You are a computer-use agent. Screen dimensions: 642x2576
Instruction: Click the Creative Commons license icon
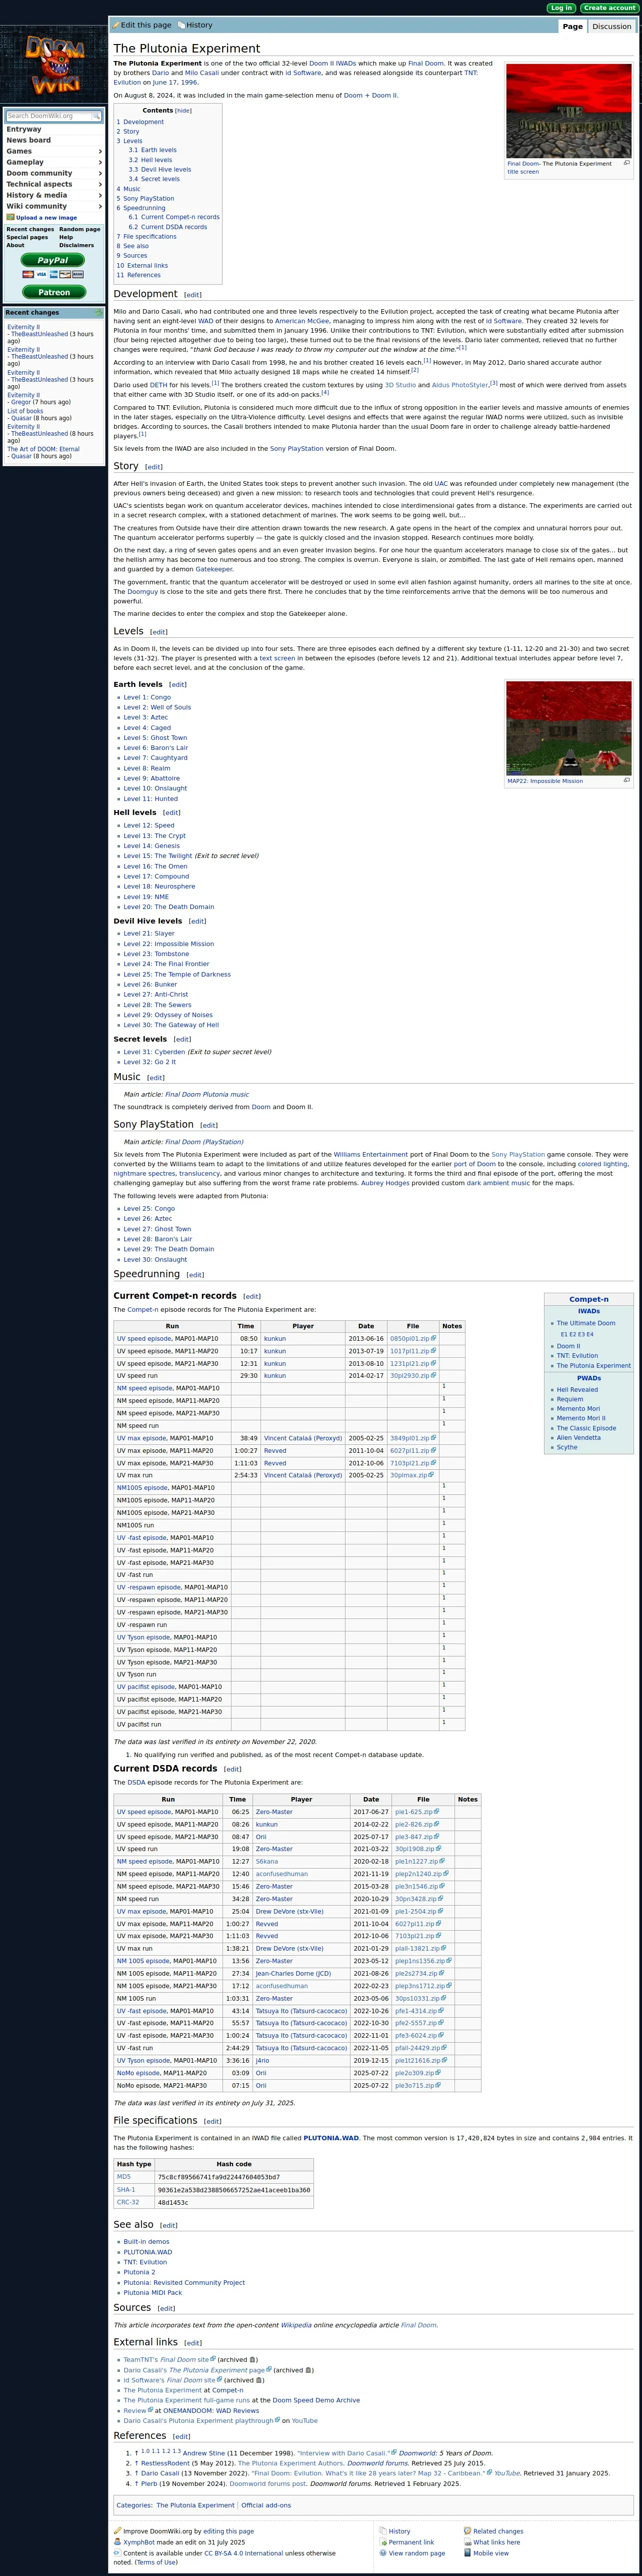(117, 2552)
